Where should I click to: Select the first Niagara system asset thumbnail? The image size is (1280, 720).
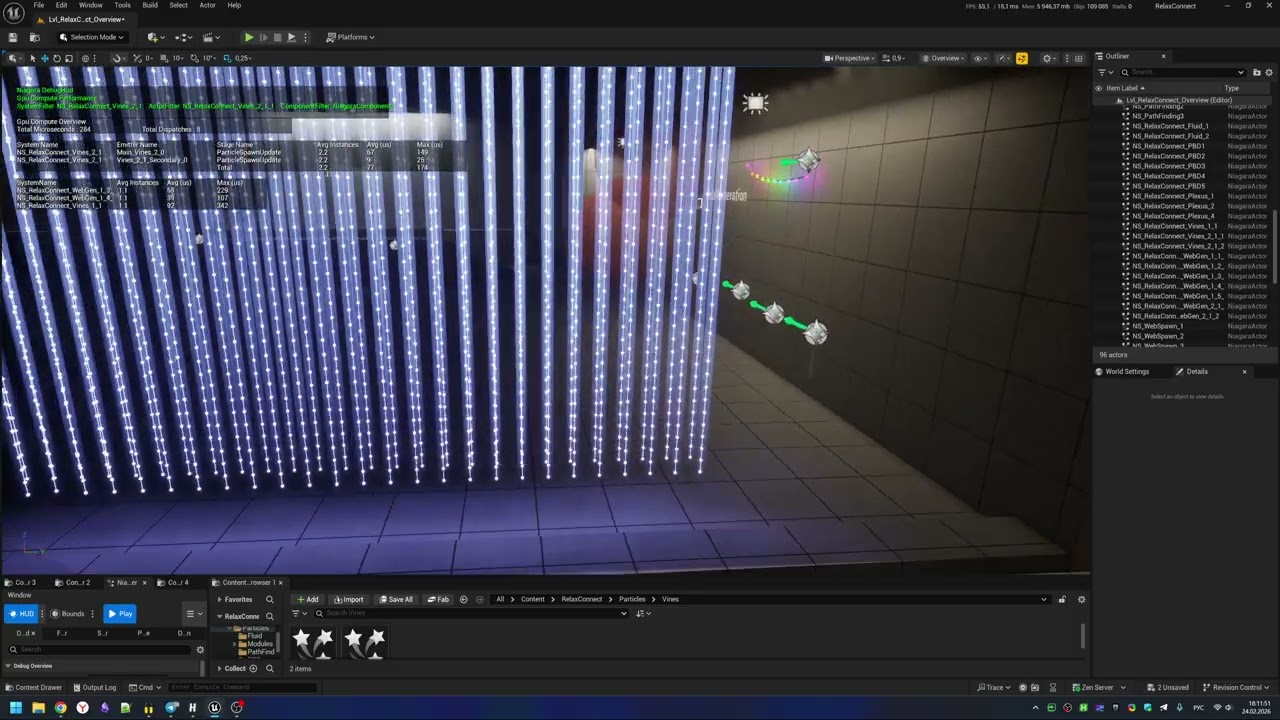[x=312, y=643]
